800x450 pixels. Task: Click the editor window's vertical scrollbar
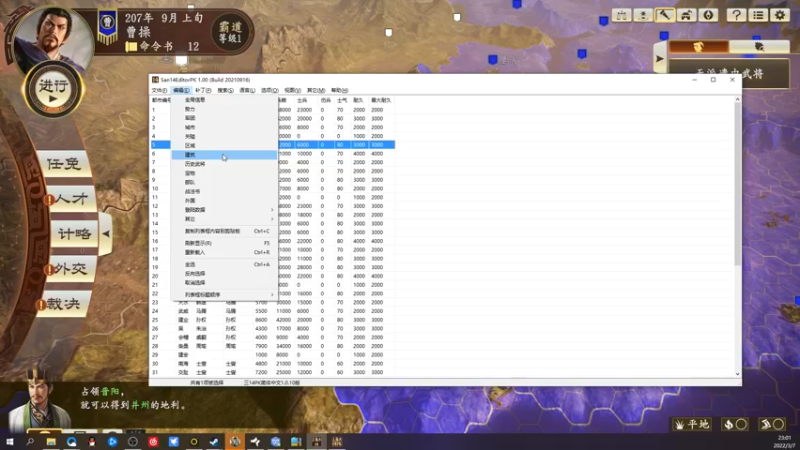(737, 184)
